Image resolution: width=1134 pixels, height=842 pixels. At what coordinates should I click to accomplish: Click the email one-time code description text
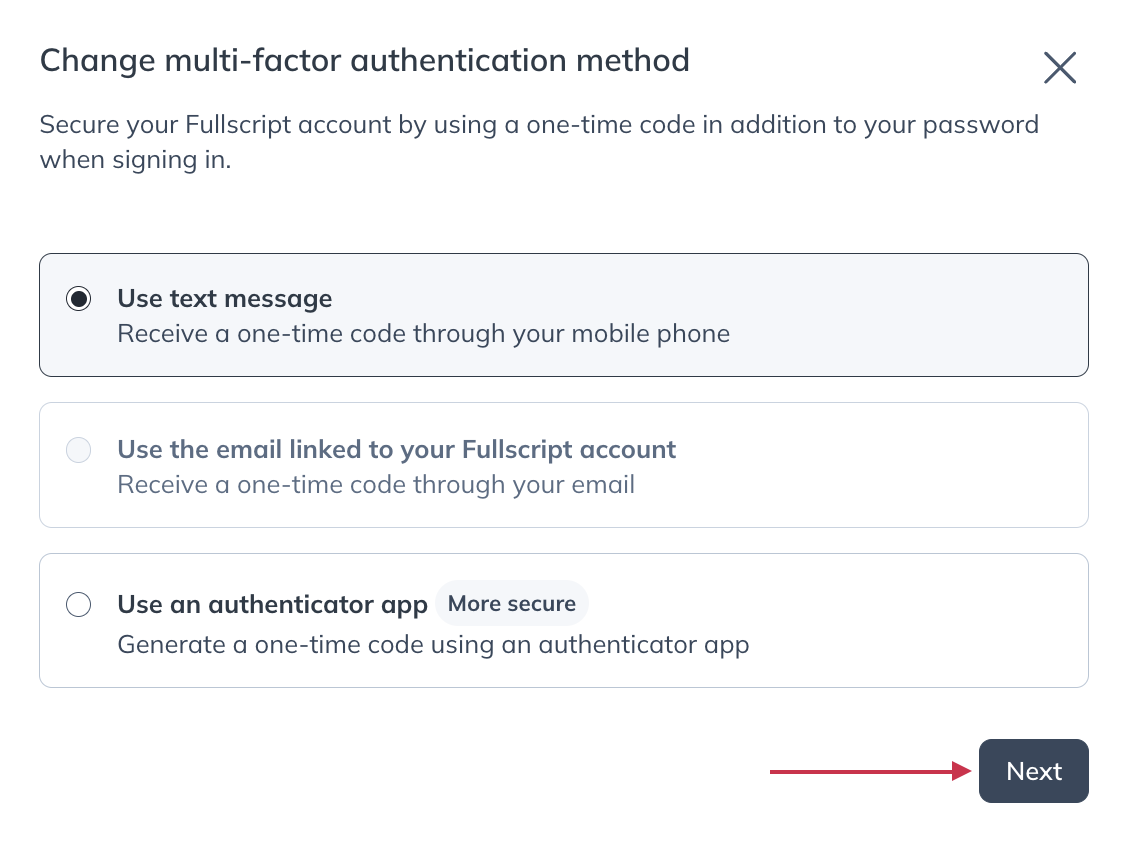[x=376, y=484]
